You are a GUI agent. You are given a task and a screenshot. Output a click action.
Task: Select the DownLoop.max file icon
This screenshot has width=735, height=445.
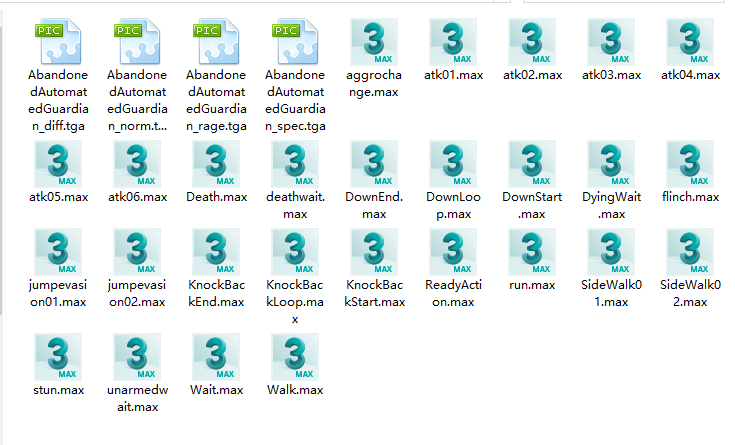coord(453,164)
